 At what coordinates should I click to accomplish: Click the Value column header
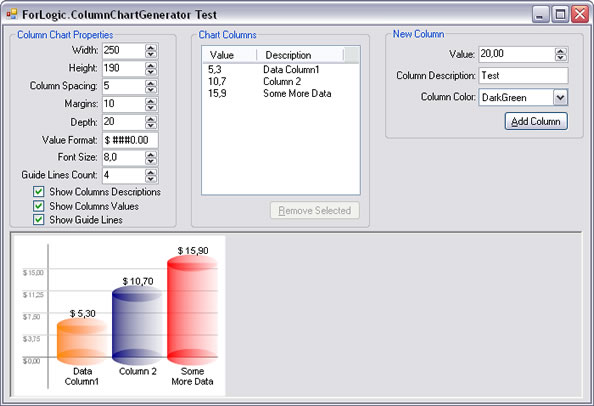230,55
